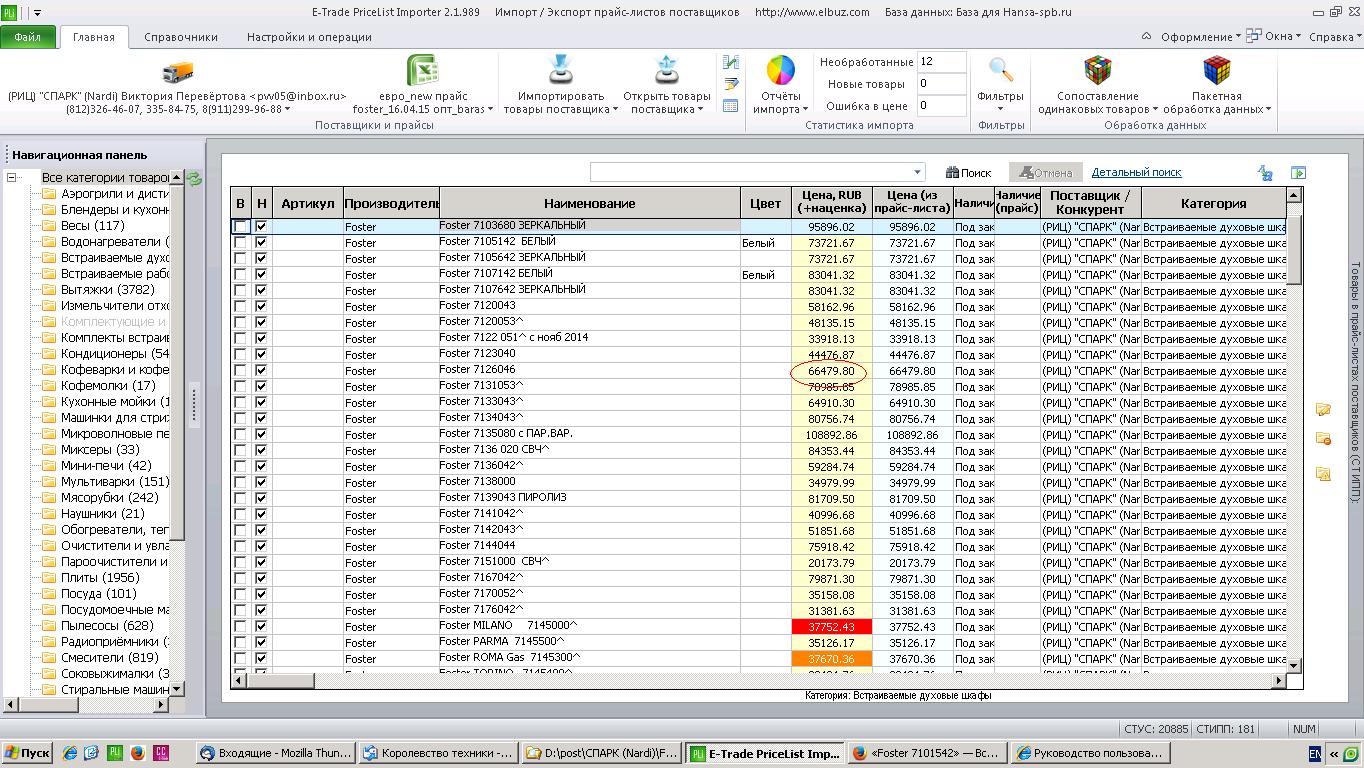1364x768 pixels.
Task: Click the Отмена button
Action: [x=1045, y=173]
